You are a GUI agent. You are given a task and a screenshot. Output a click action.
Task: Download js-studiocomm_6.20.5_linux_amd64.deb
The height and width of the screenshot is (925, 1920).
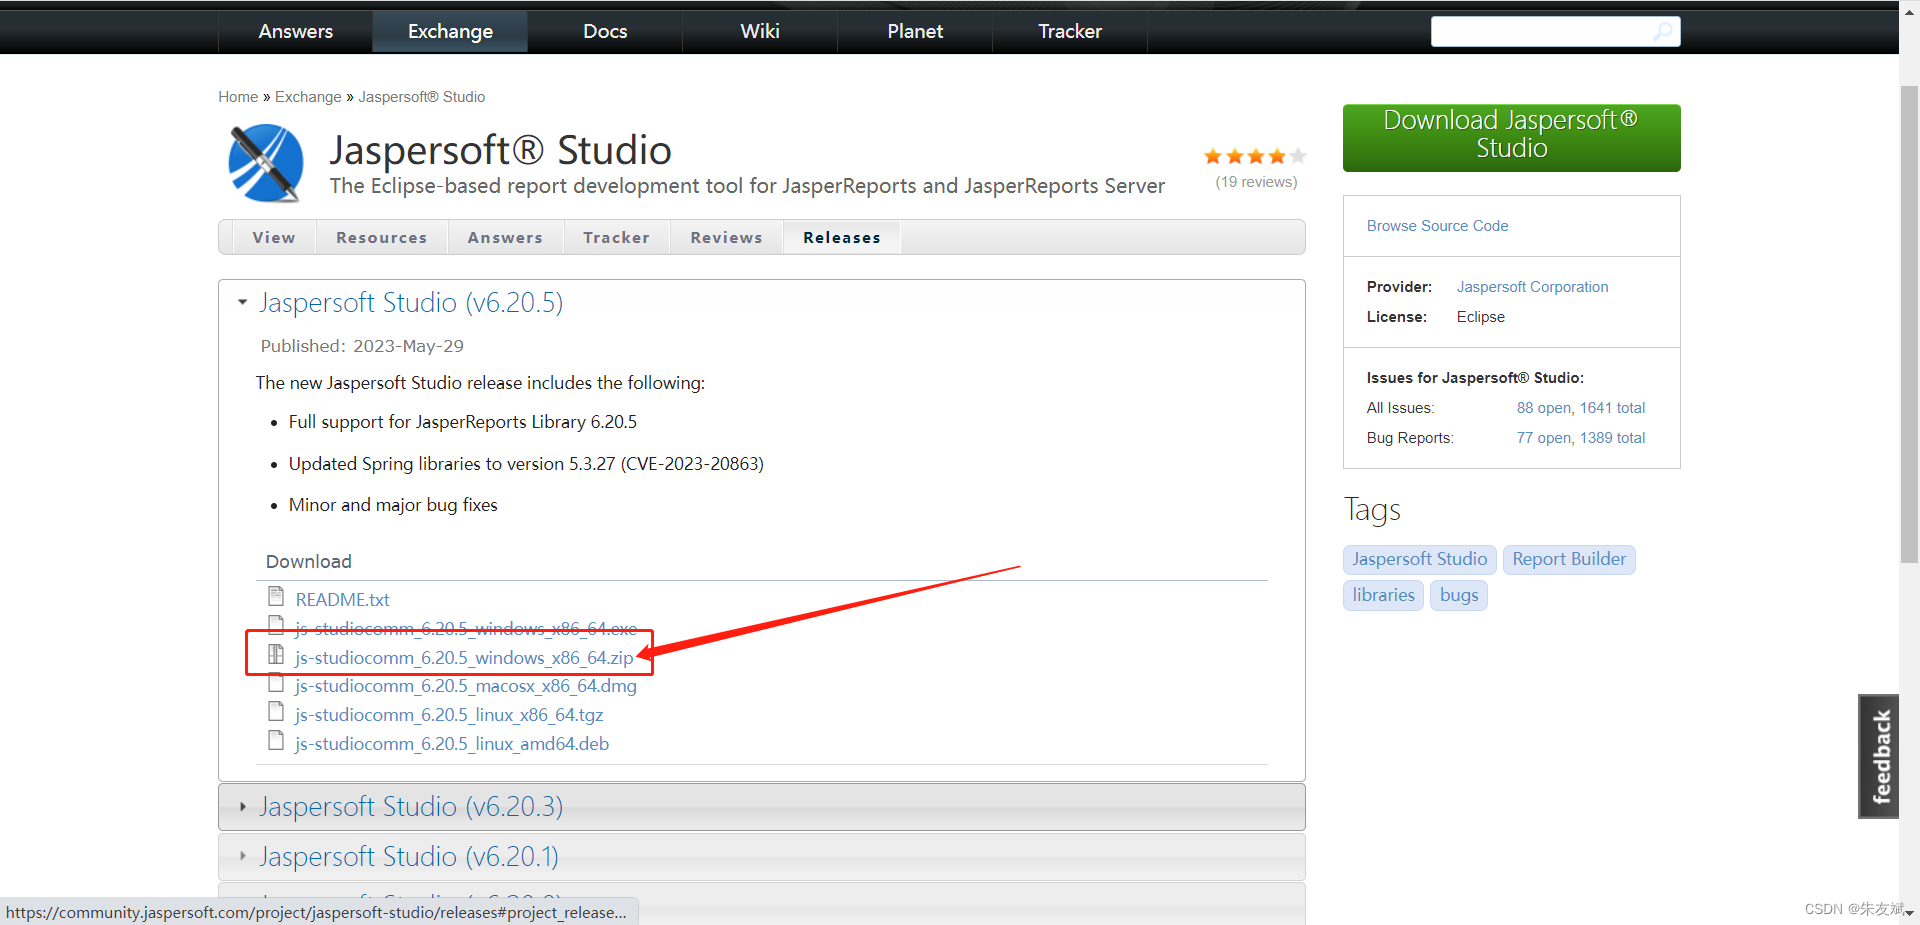(452, 744)
